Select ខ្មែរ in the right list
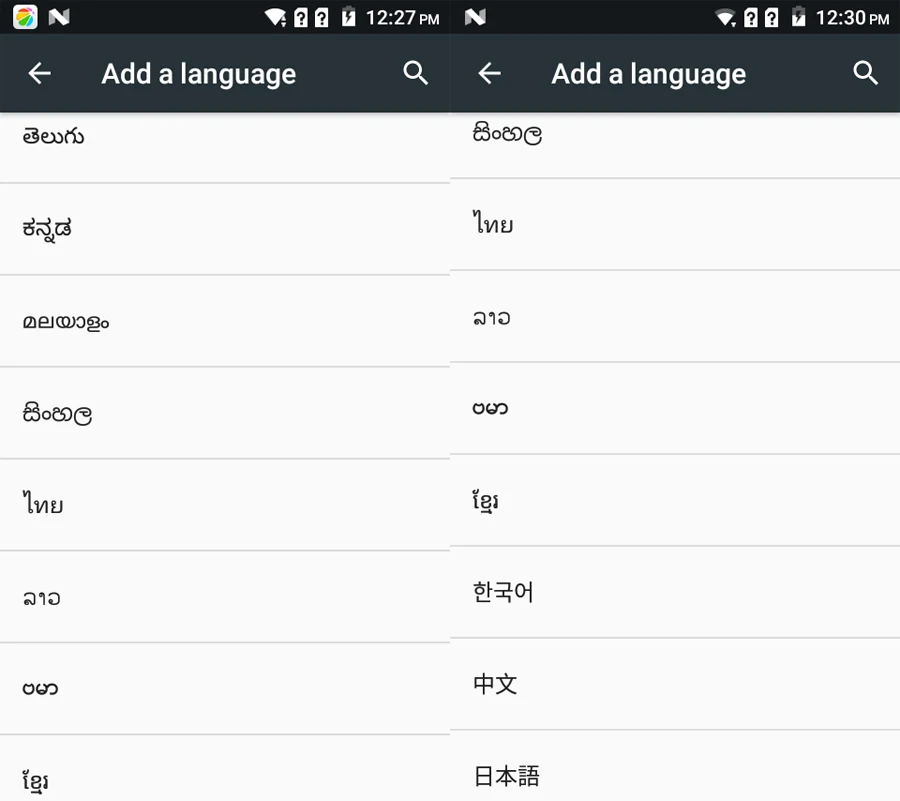 click(675, 500)
